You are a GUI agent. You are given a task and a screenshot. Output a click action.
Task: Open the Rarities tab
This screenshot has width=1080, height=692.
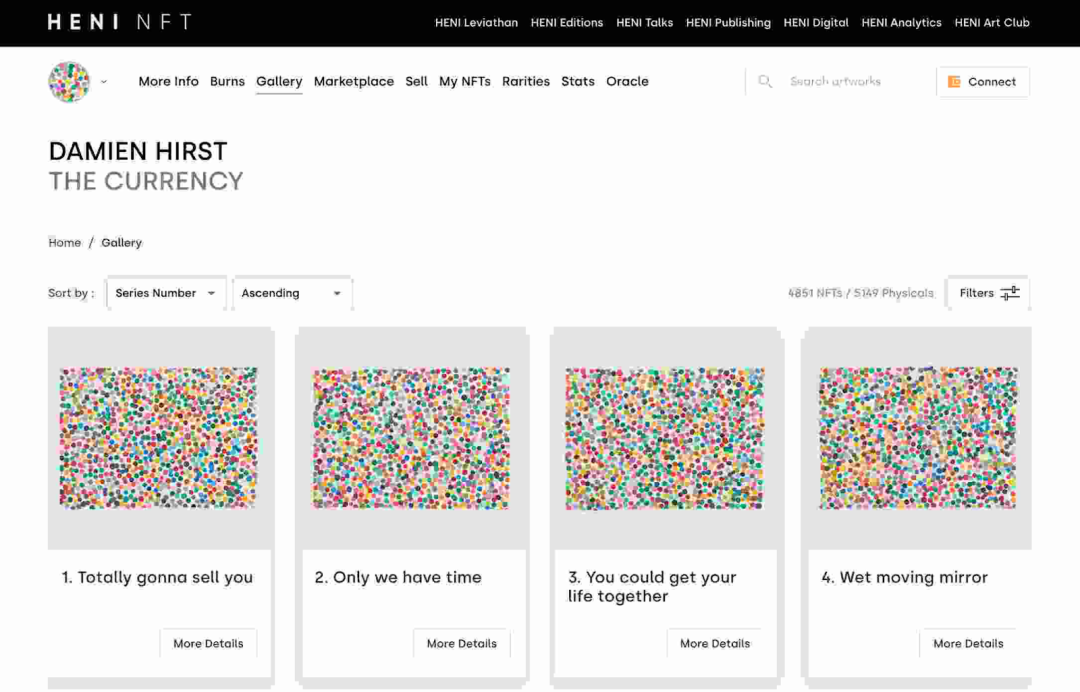coord(526,81)
